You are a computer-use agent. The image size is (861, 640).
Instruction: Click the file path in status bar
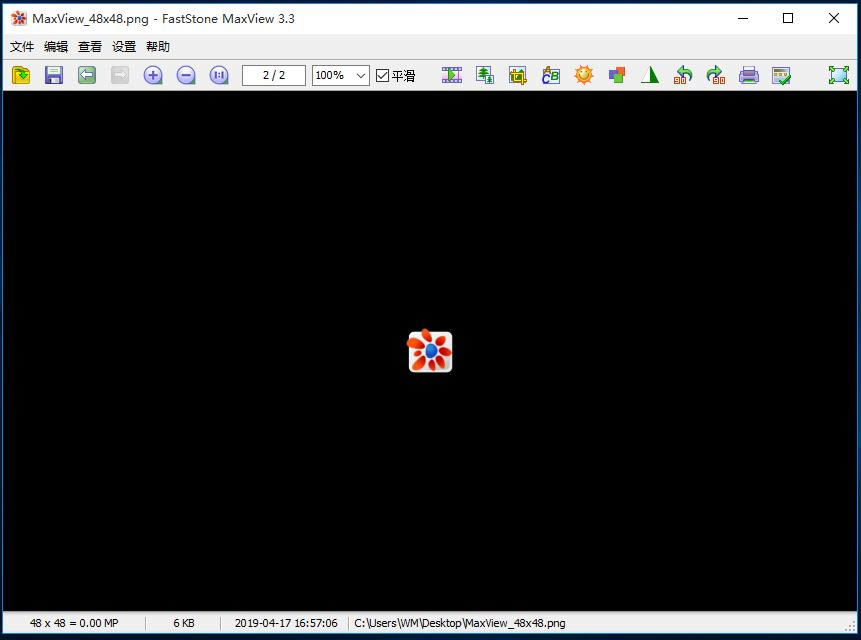click(x=460, y=623)
